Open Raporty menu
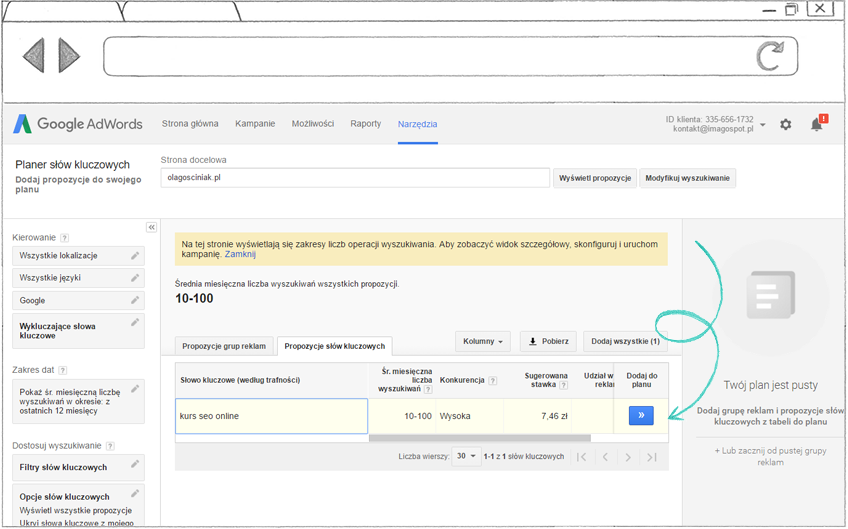This screenshot has width=848, height=529. click(366, 124)
